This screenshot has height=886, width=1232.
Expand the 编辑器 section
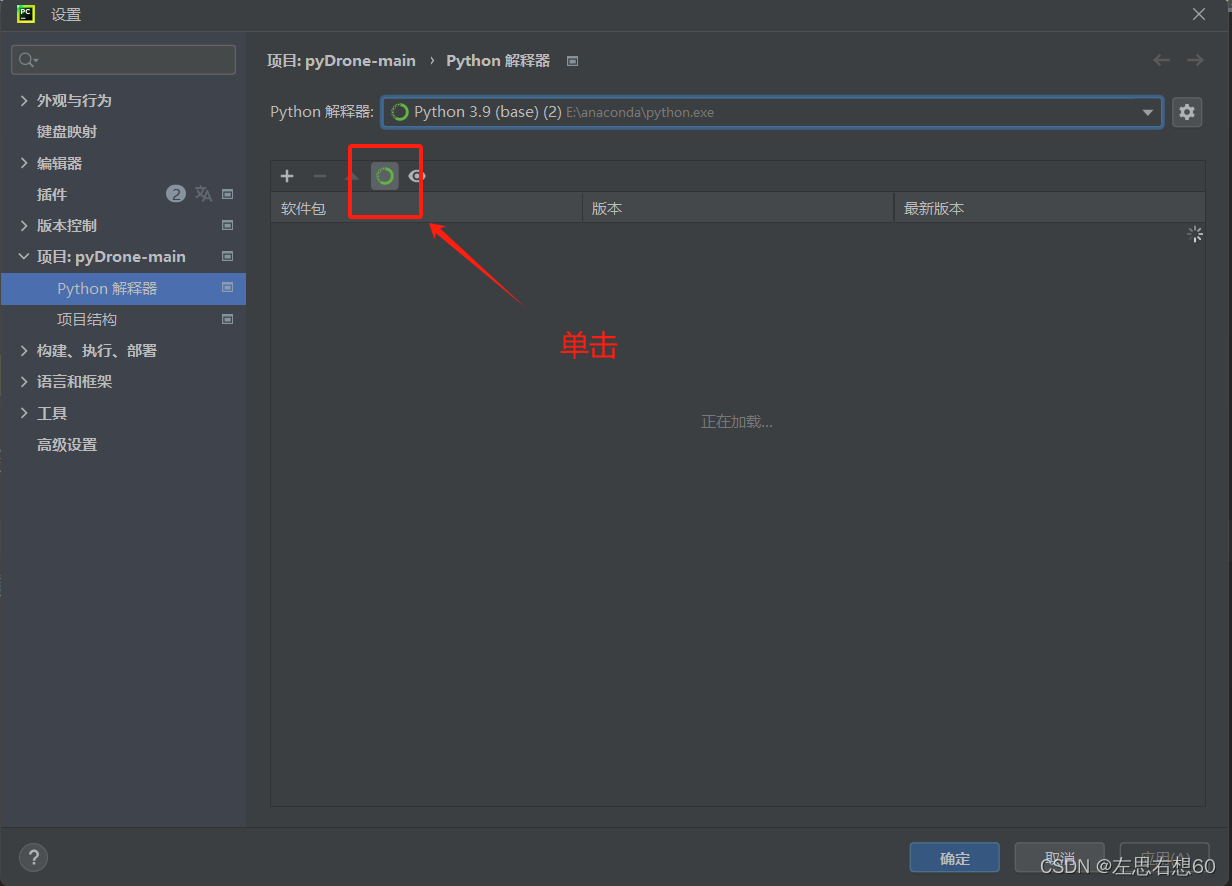coord(24,163)
